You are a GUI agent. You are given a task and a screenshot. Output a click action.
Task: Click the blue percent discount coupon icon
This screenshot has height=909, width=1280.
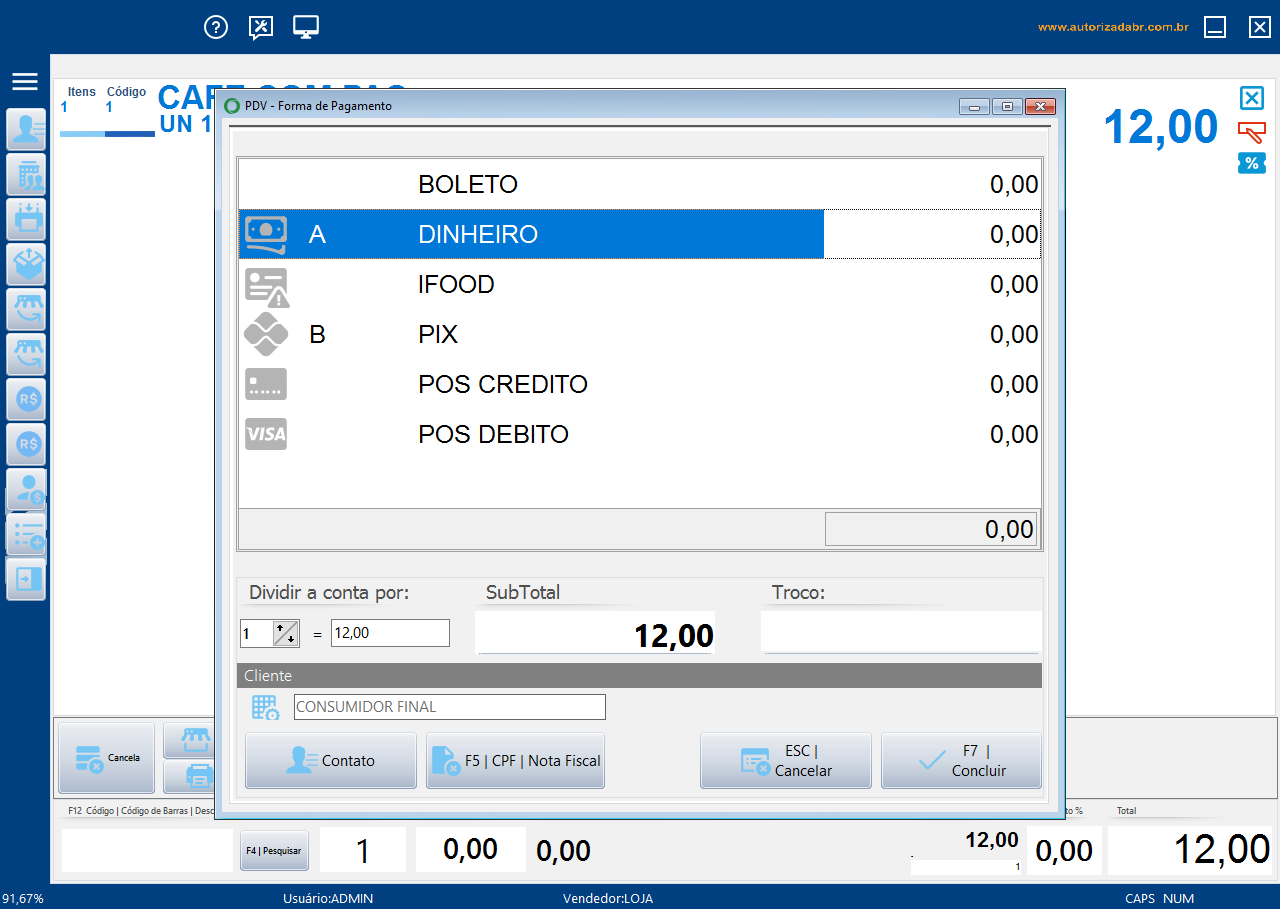click(1251, 163)
